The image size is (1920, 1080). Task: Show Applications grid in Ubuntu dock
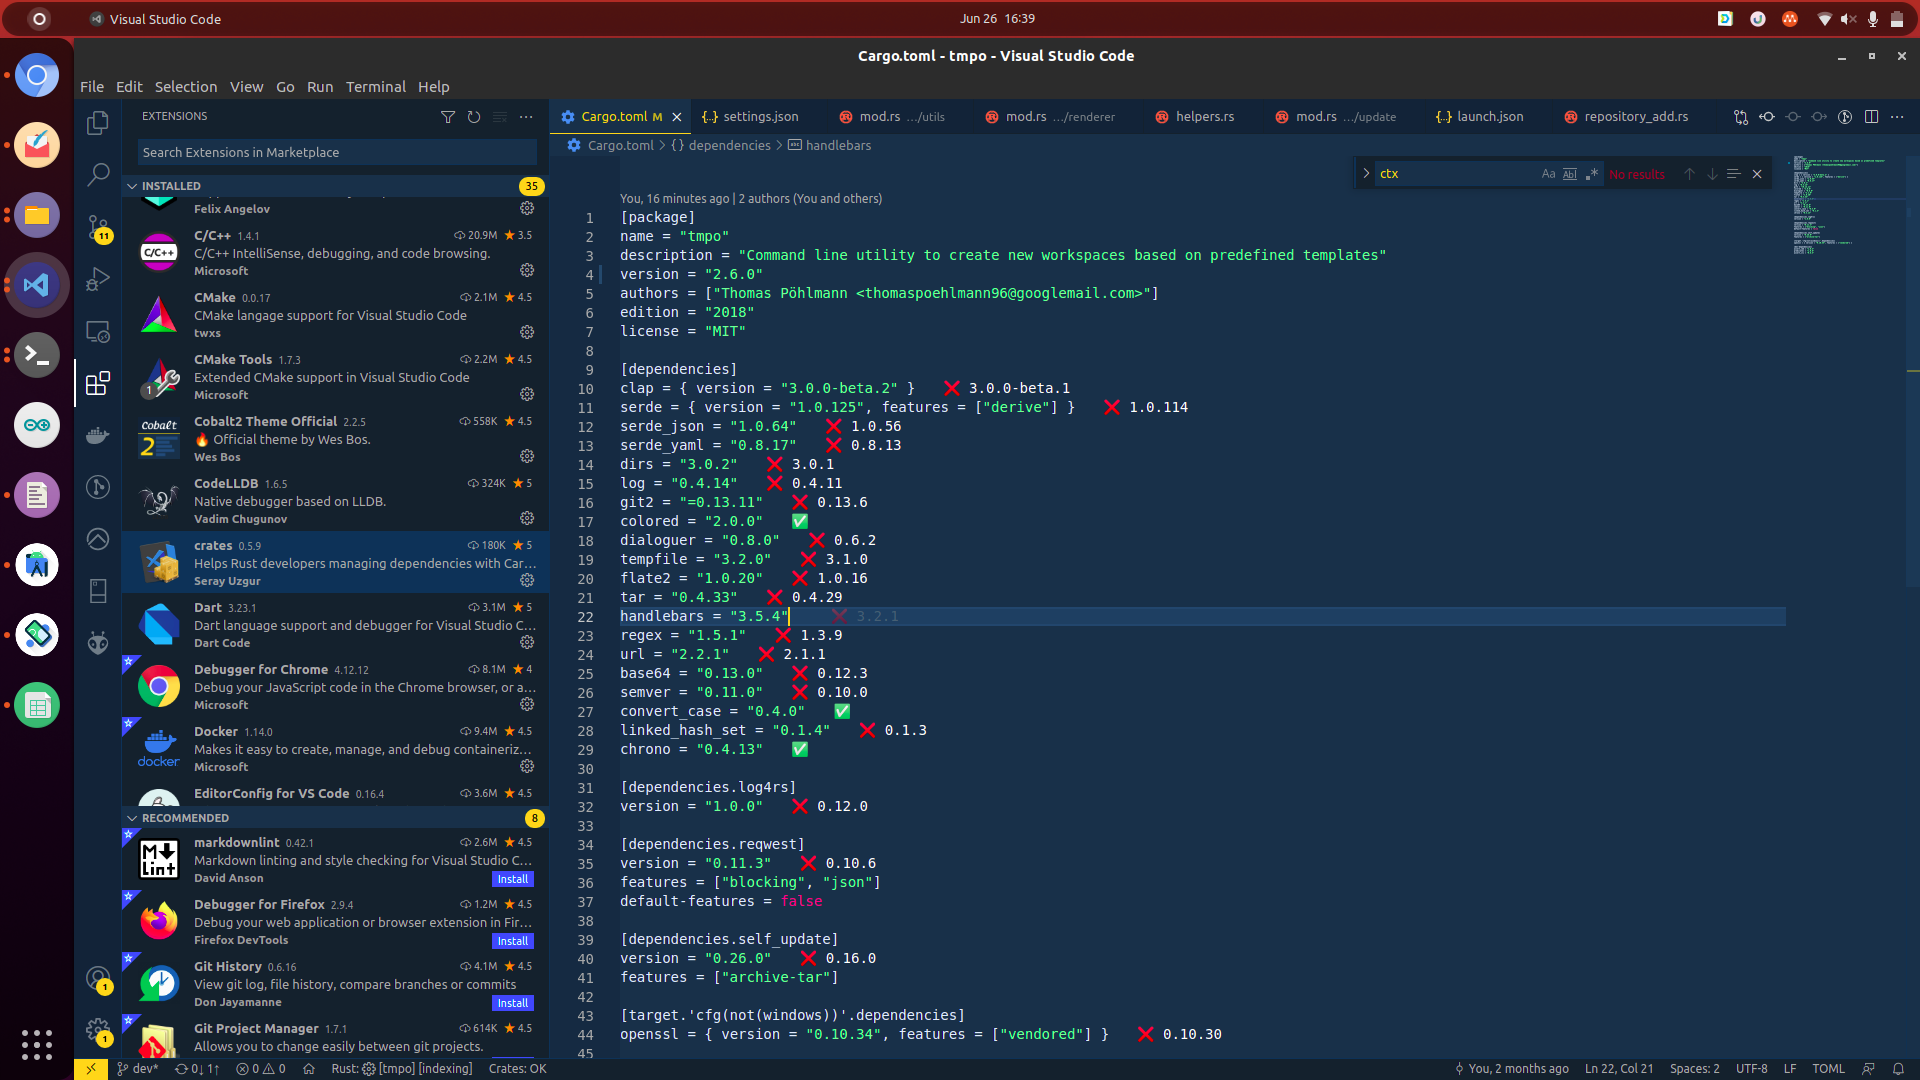coord(37,1044)
